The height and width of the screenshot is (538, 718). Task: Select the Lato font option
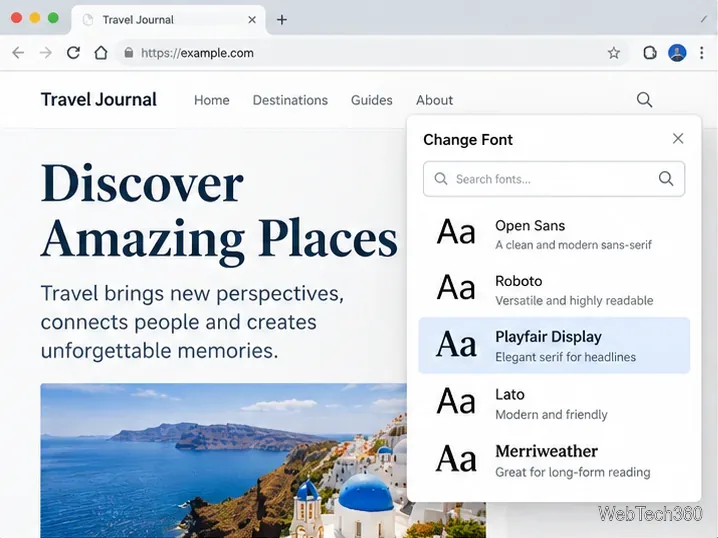554,403
